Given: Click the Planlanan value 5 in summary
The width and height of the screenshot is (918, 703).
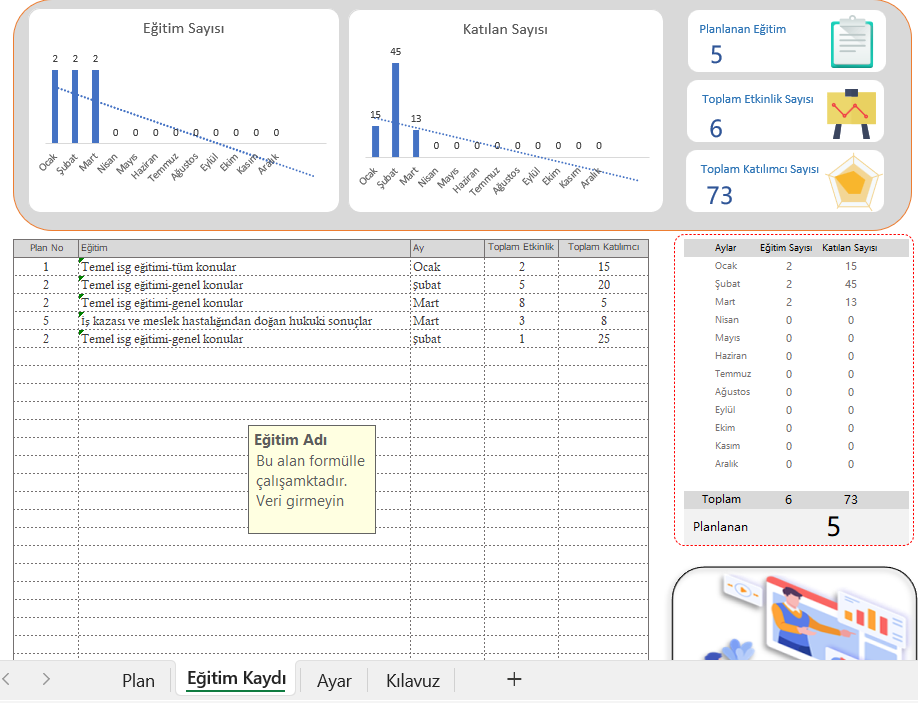Looking at the screenshot, I should tap(833, 527).
